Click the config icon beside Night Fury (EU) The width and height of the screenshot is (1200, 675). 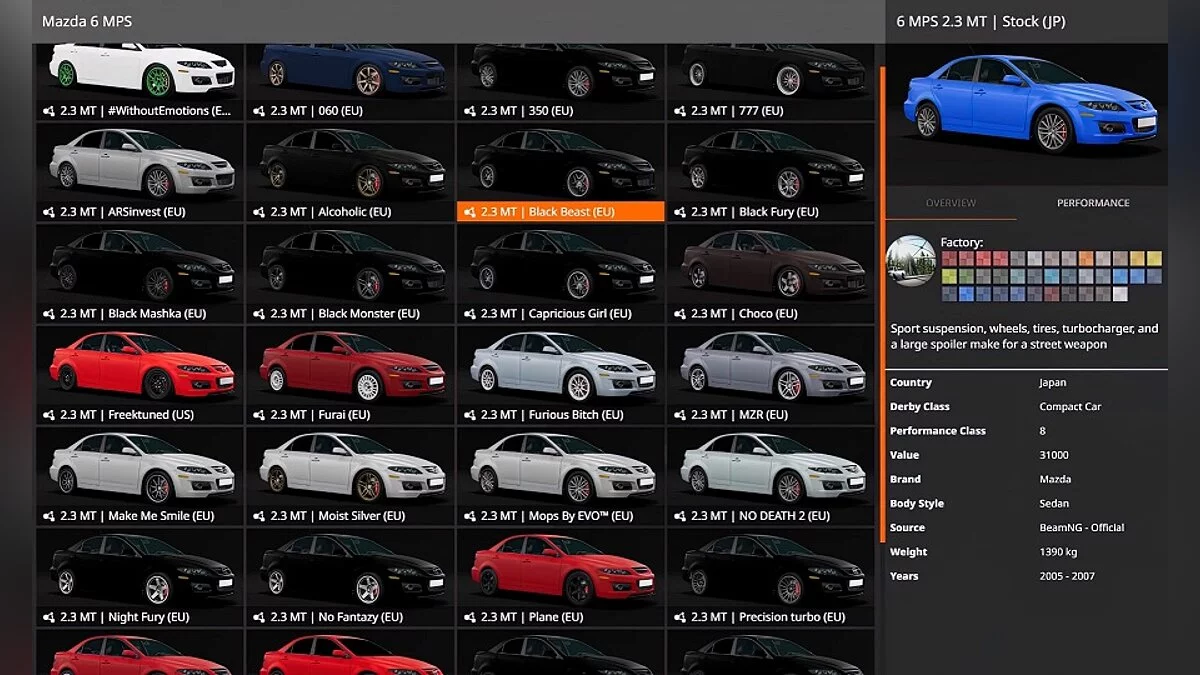pyautogui.click(x=49, y=618)
